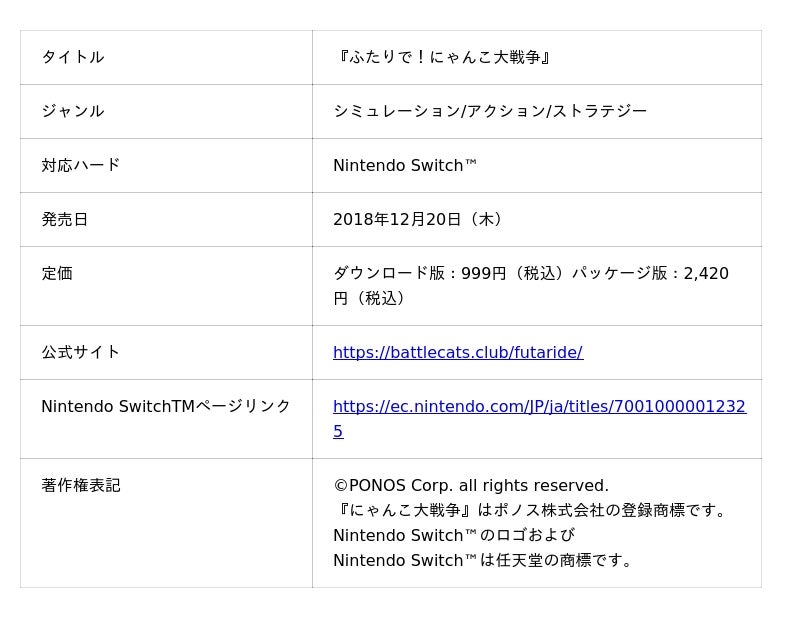Open the ec.nintendo.com titles page link
Image resolution: width=800 pixels, height=618 pixels.
[539, 406]
